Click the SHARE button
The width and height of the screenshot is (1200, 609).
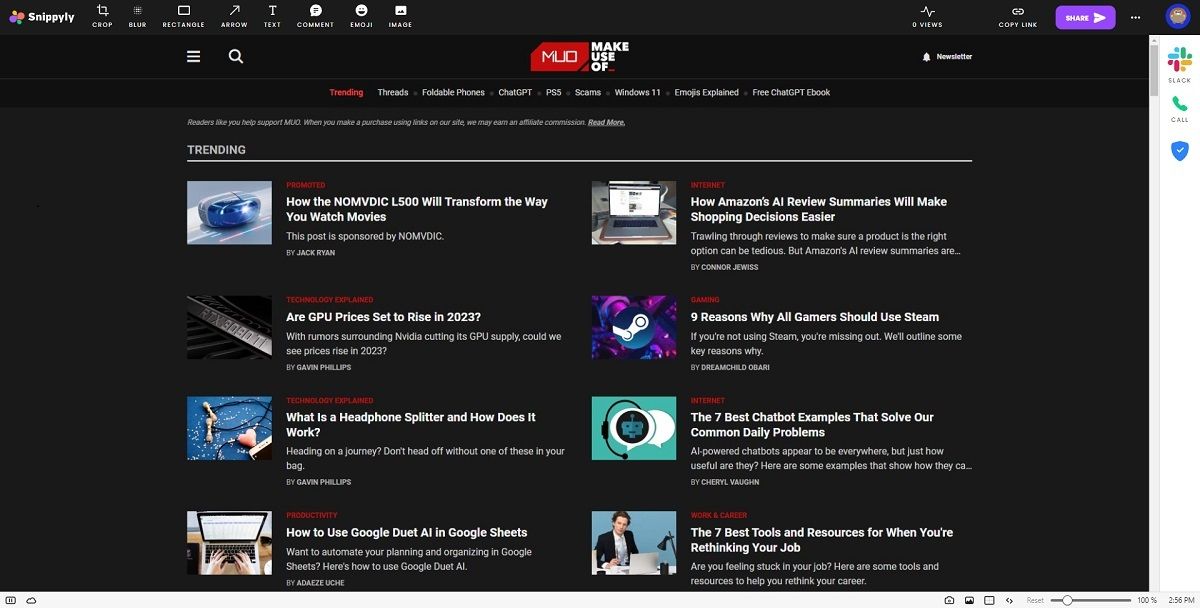tap(1084, 16)
